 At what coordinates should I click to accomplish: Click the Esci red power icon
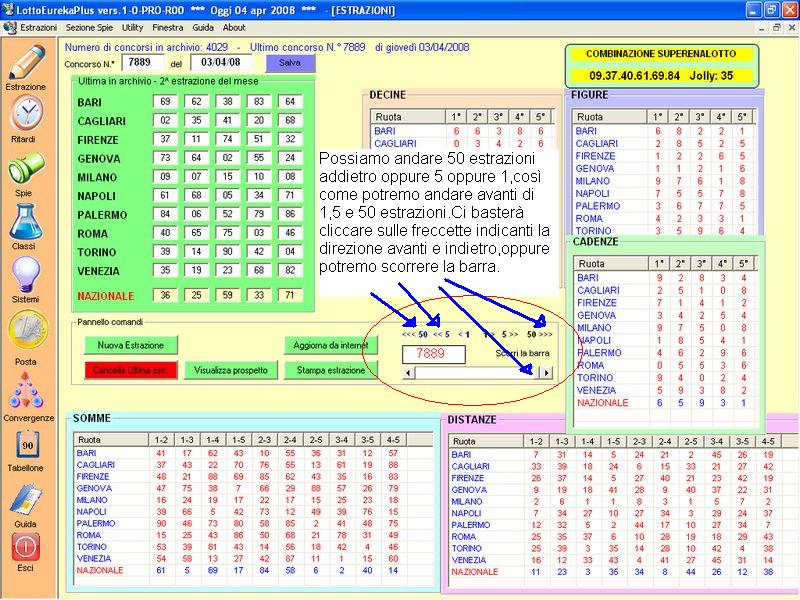26,547
